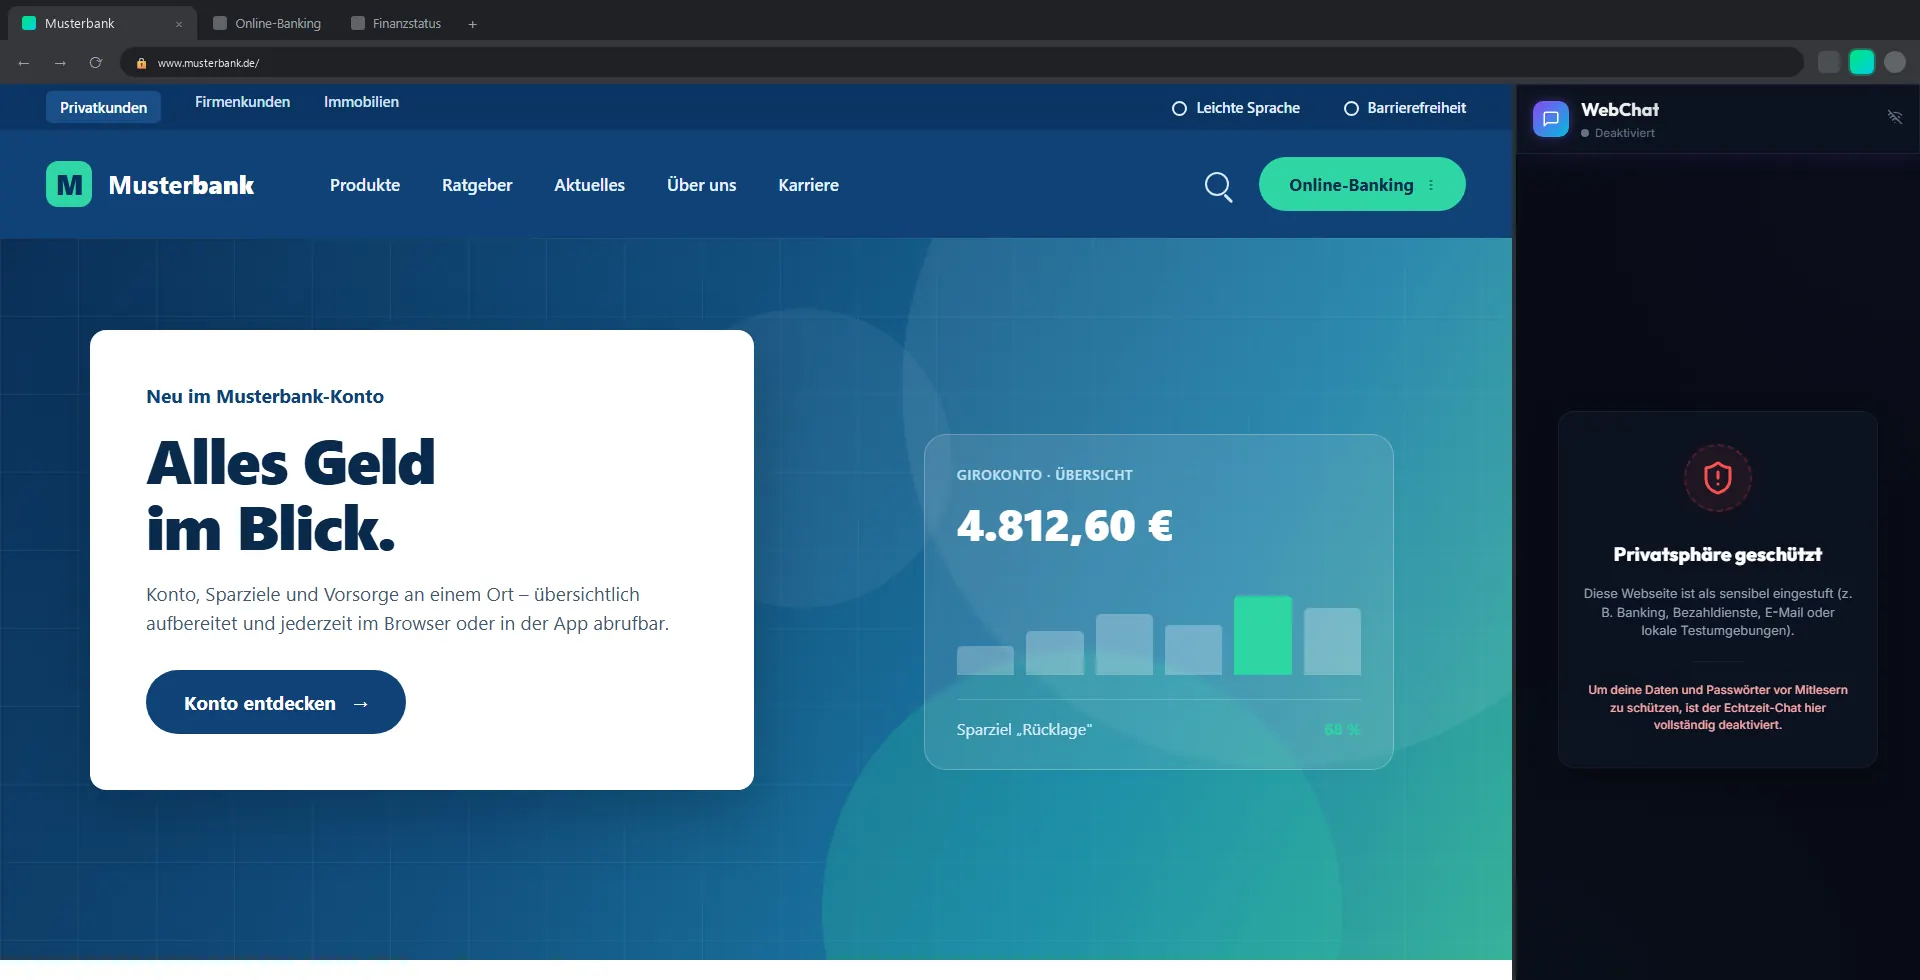
Task: Click the "GIROKONTO · ÜBERSICHT" label
Action: [x=1045, y=475]
